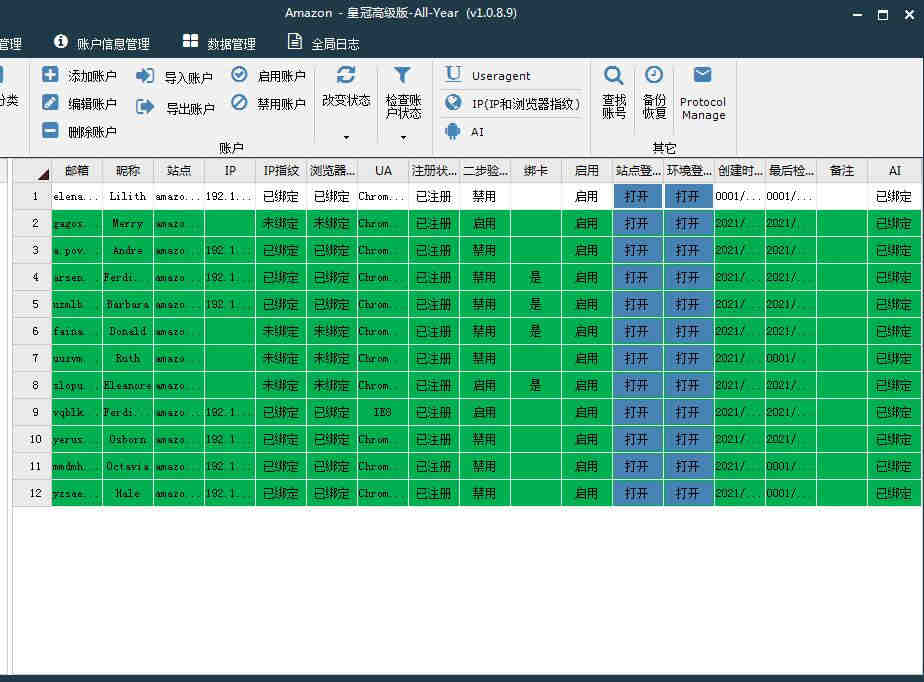The width and height of the screenshot is (924, 682).
Task: Click 环境登 打开 button in row 7
Action: click(688, 358)
